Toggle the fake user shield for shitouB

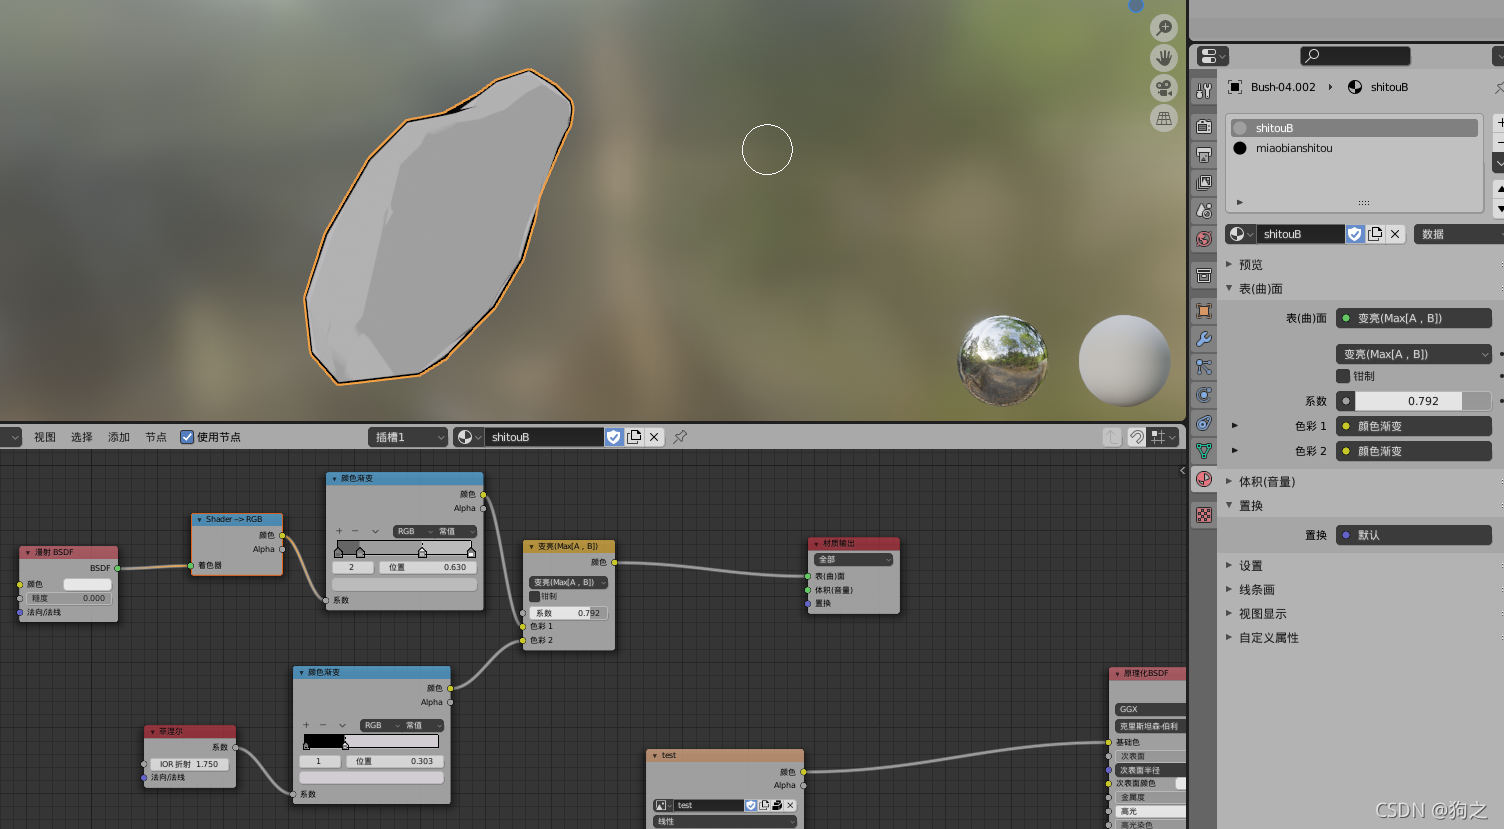coord(1355,233)
